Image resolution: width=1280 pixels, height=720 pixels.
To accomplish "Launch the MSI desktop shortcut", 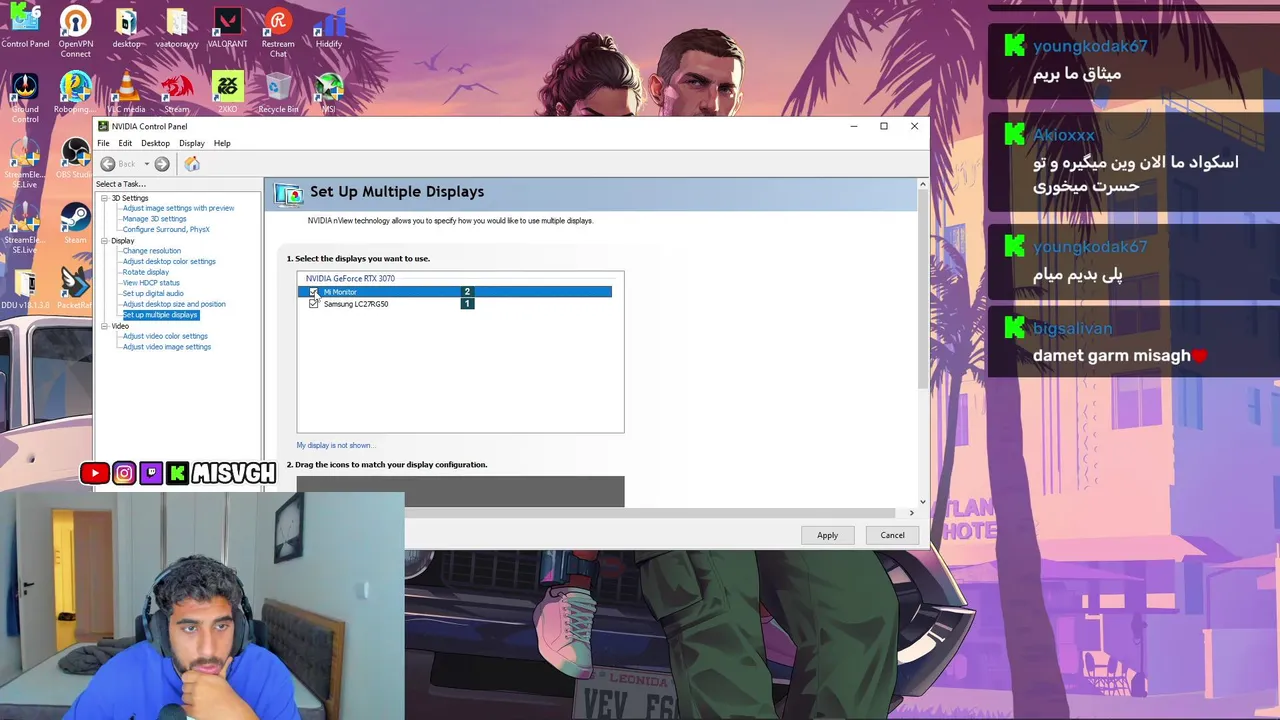I will click(328, 91).
